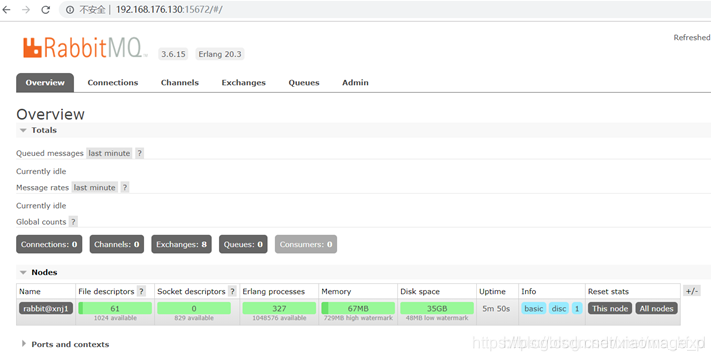Click the Queues: 0 count button
The width and height of the screenshot is (714, 361).
tap(243, 244)
